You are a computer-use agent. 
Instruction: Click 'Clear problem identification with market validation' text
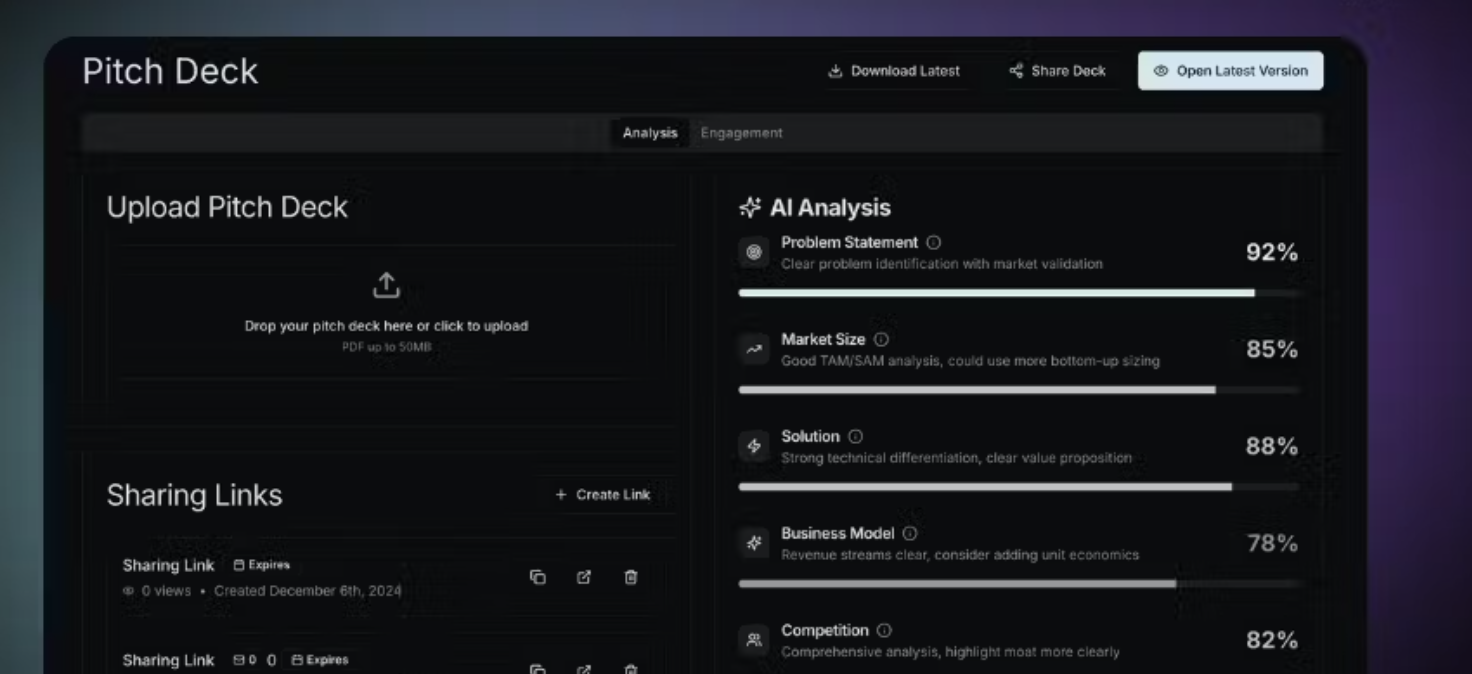(x=942, y=264)
